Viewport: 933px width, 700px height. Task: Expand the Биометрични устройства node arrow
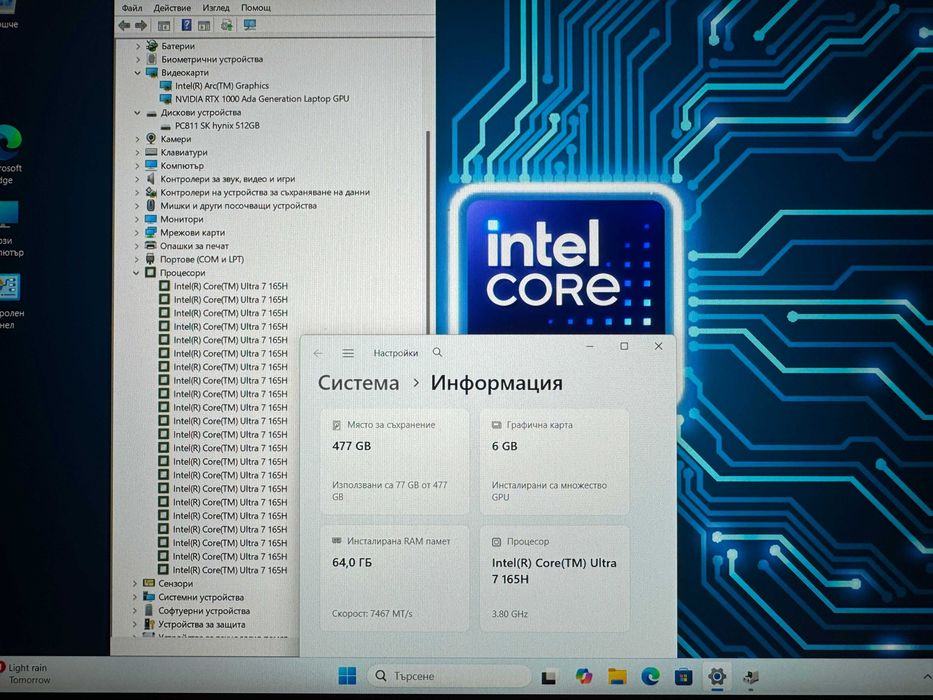[x=138, y=59]
